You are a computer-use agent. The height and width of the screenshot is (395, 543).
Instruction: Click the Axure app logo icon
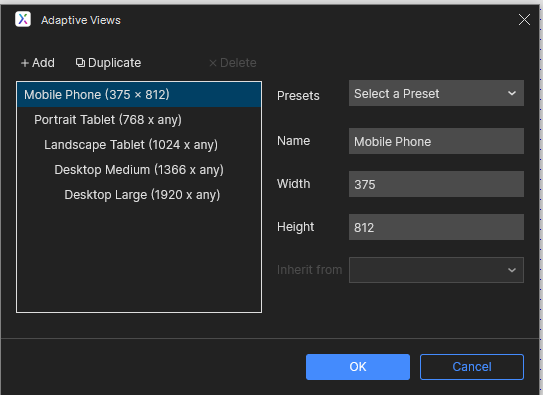23,19
